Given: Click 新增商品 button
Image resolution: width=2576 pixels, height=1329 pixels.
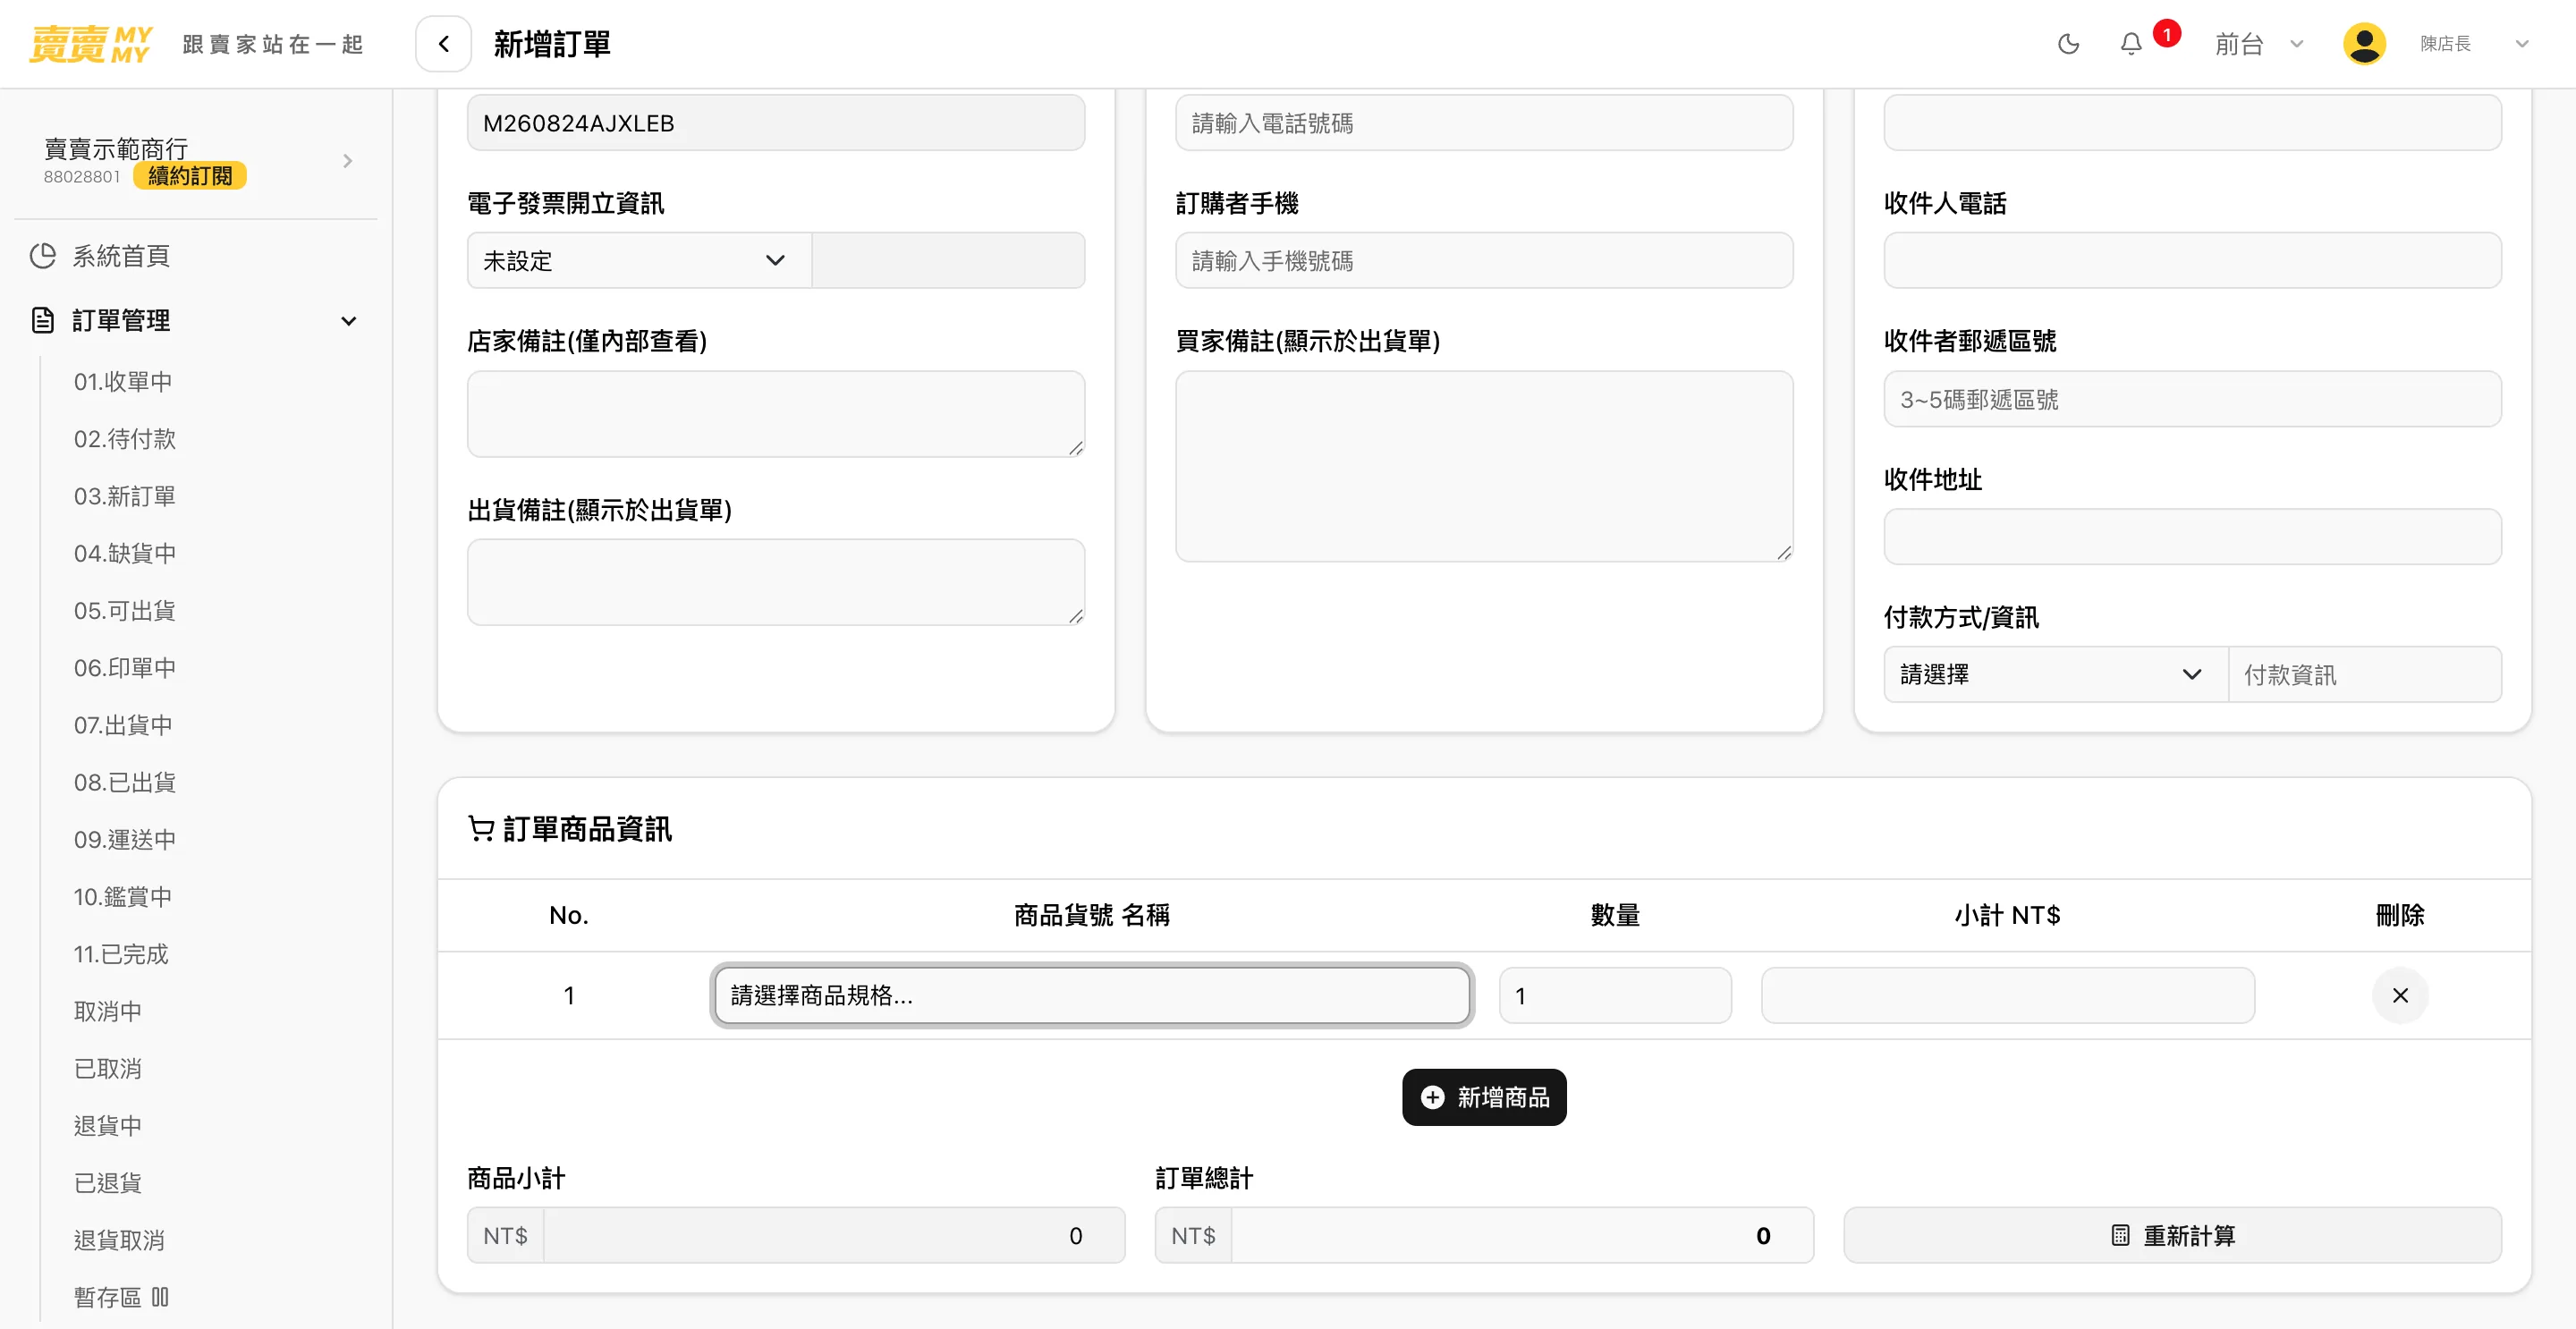Looking at the screenshot, I should [x=1484, y=1097].
